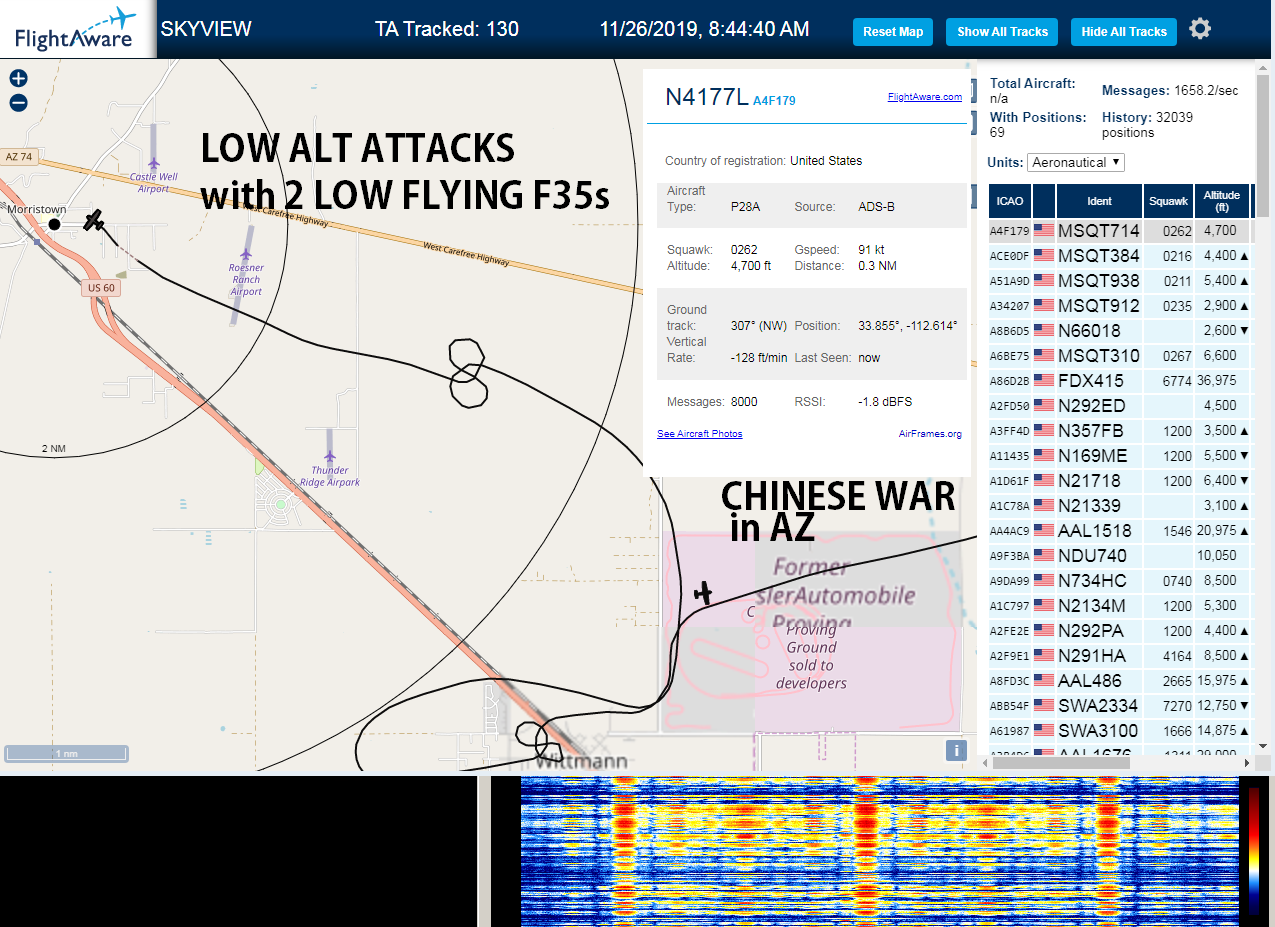
Task: Select the SWA3100 row
Action: pyautogui.click(x=1120, y=730)
